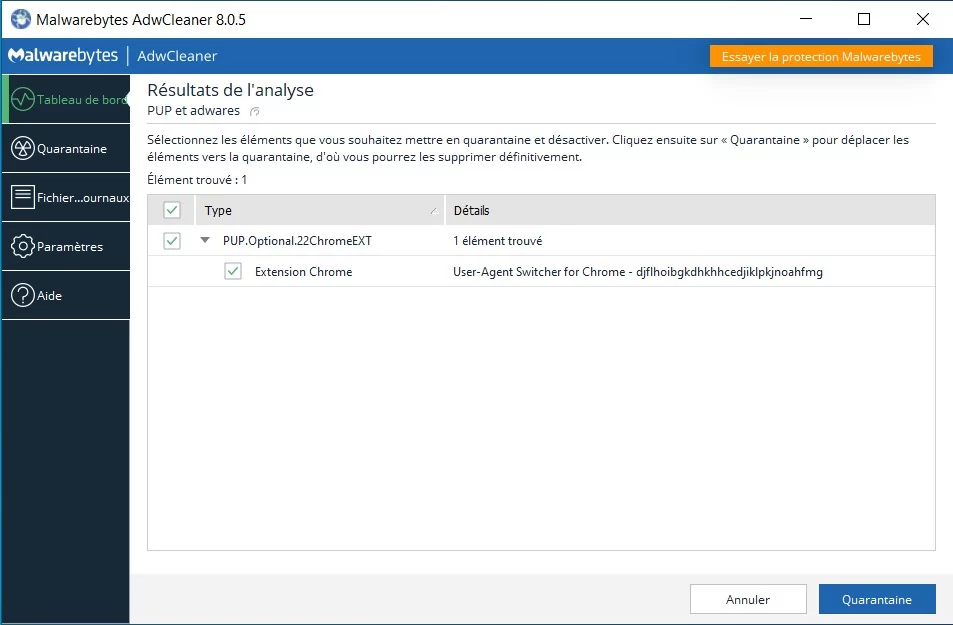Uncheck the Extension Chrome checkbox
This screenshot has width=953, height=625.
click(233, 271)
